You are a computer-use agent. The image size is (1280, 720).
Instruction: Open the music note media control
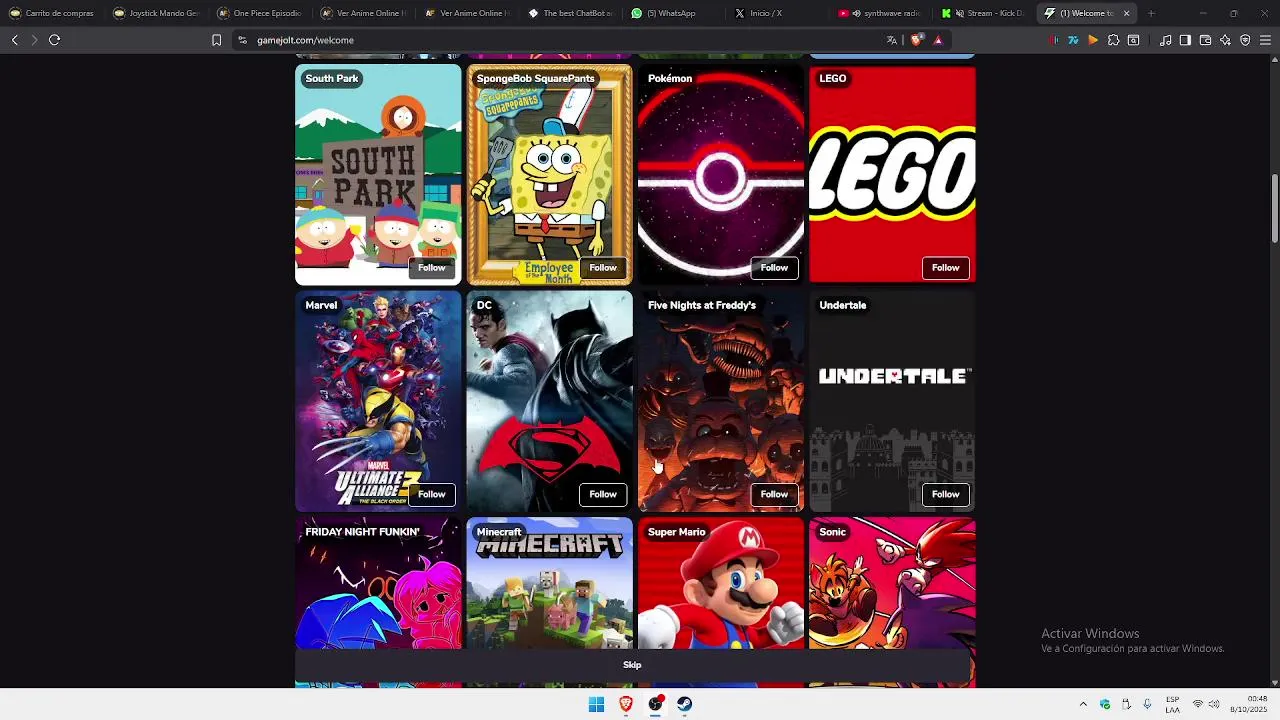pos(1166,40)
